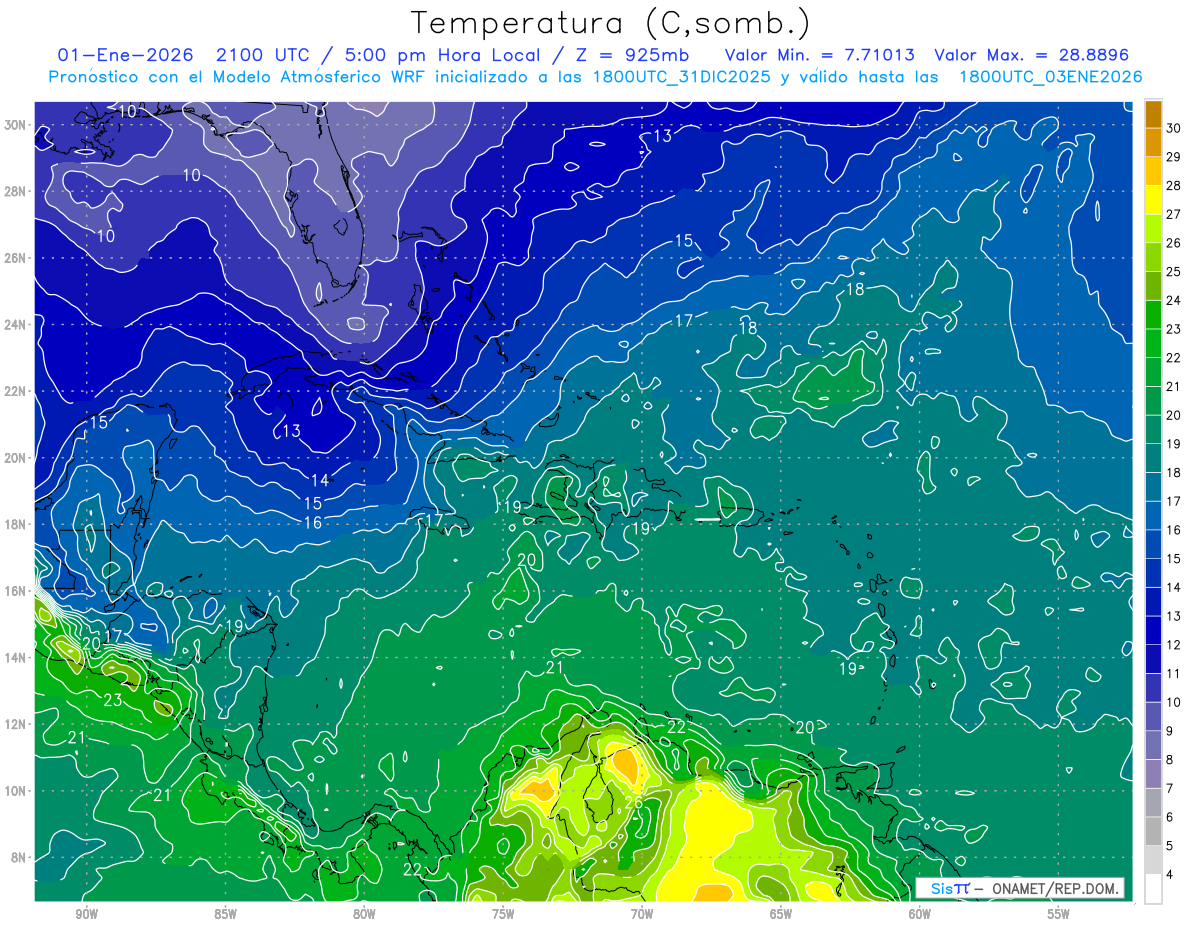Click the 'Temperatura (C,somb.)' chart title
The width and height of the screenshot is (1200, 927).
[x=611, y=22]
